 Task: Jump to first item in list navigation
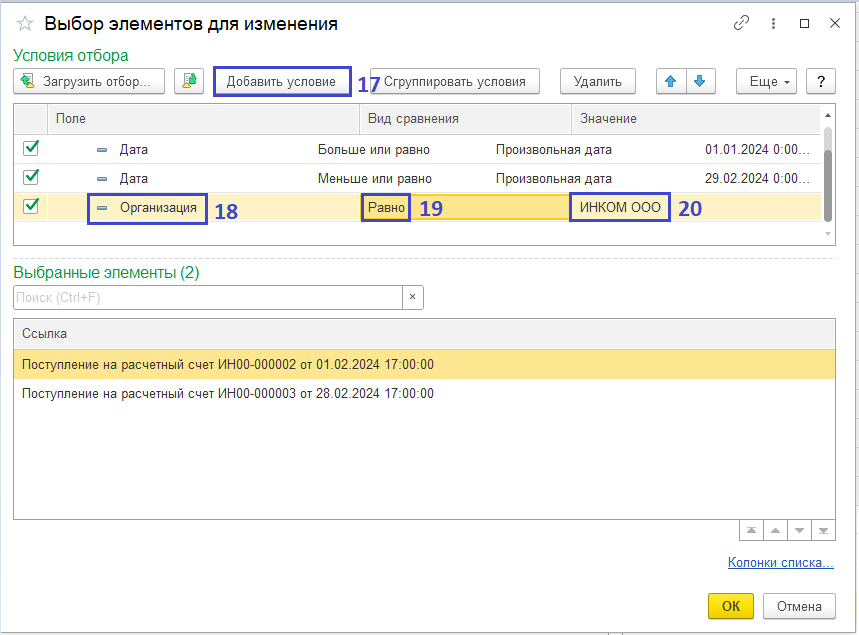click(750, 531)
